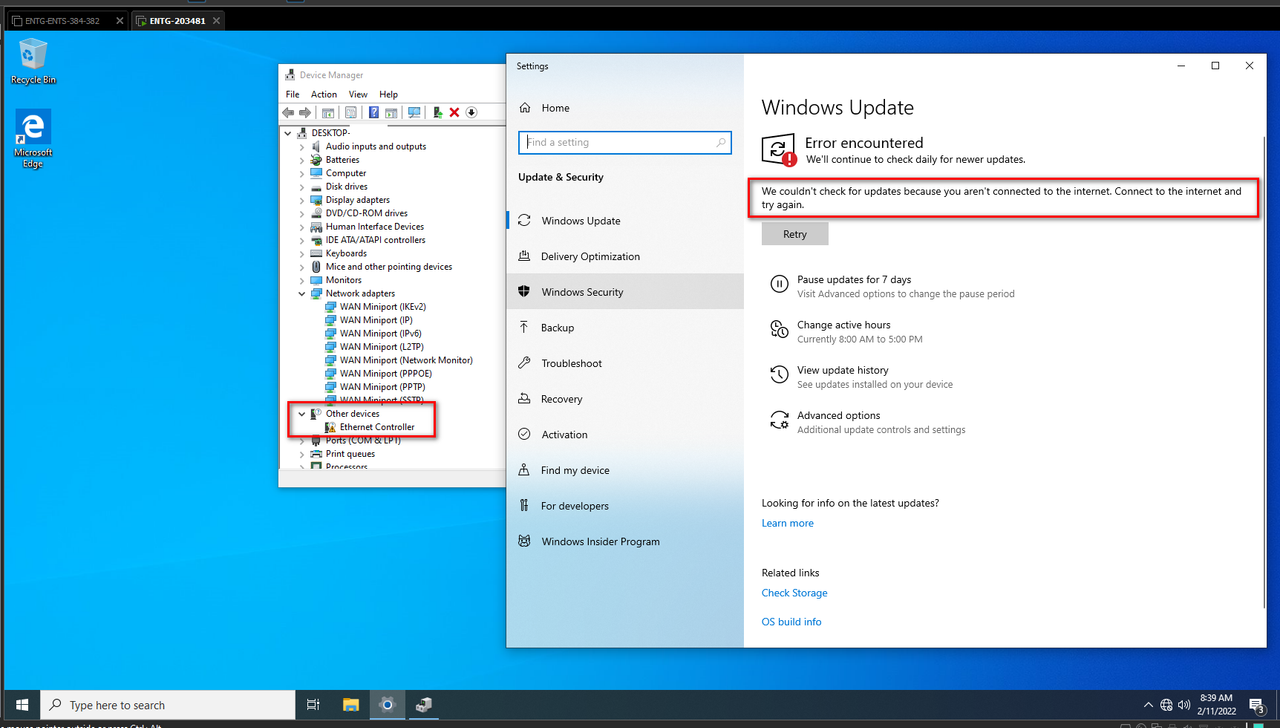Click the action pane toolbar icon after Help
1280x728 pixels.
click(x=391, y=113)
